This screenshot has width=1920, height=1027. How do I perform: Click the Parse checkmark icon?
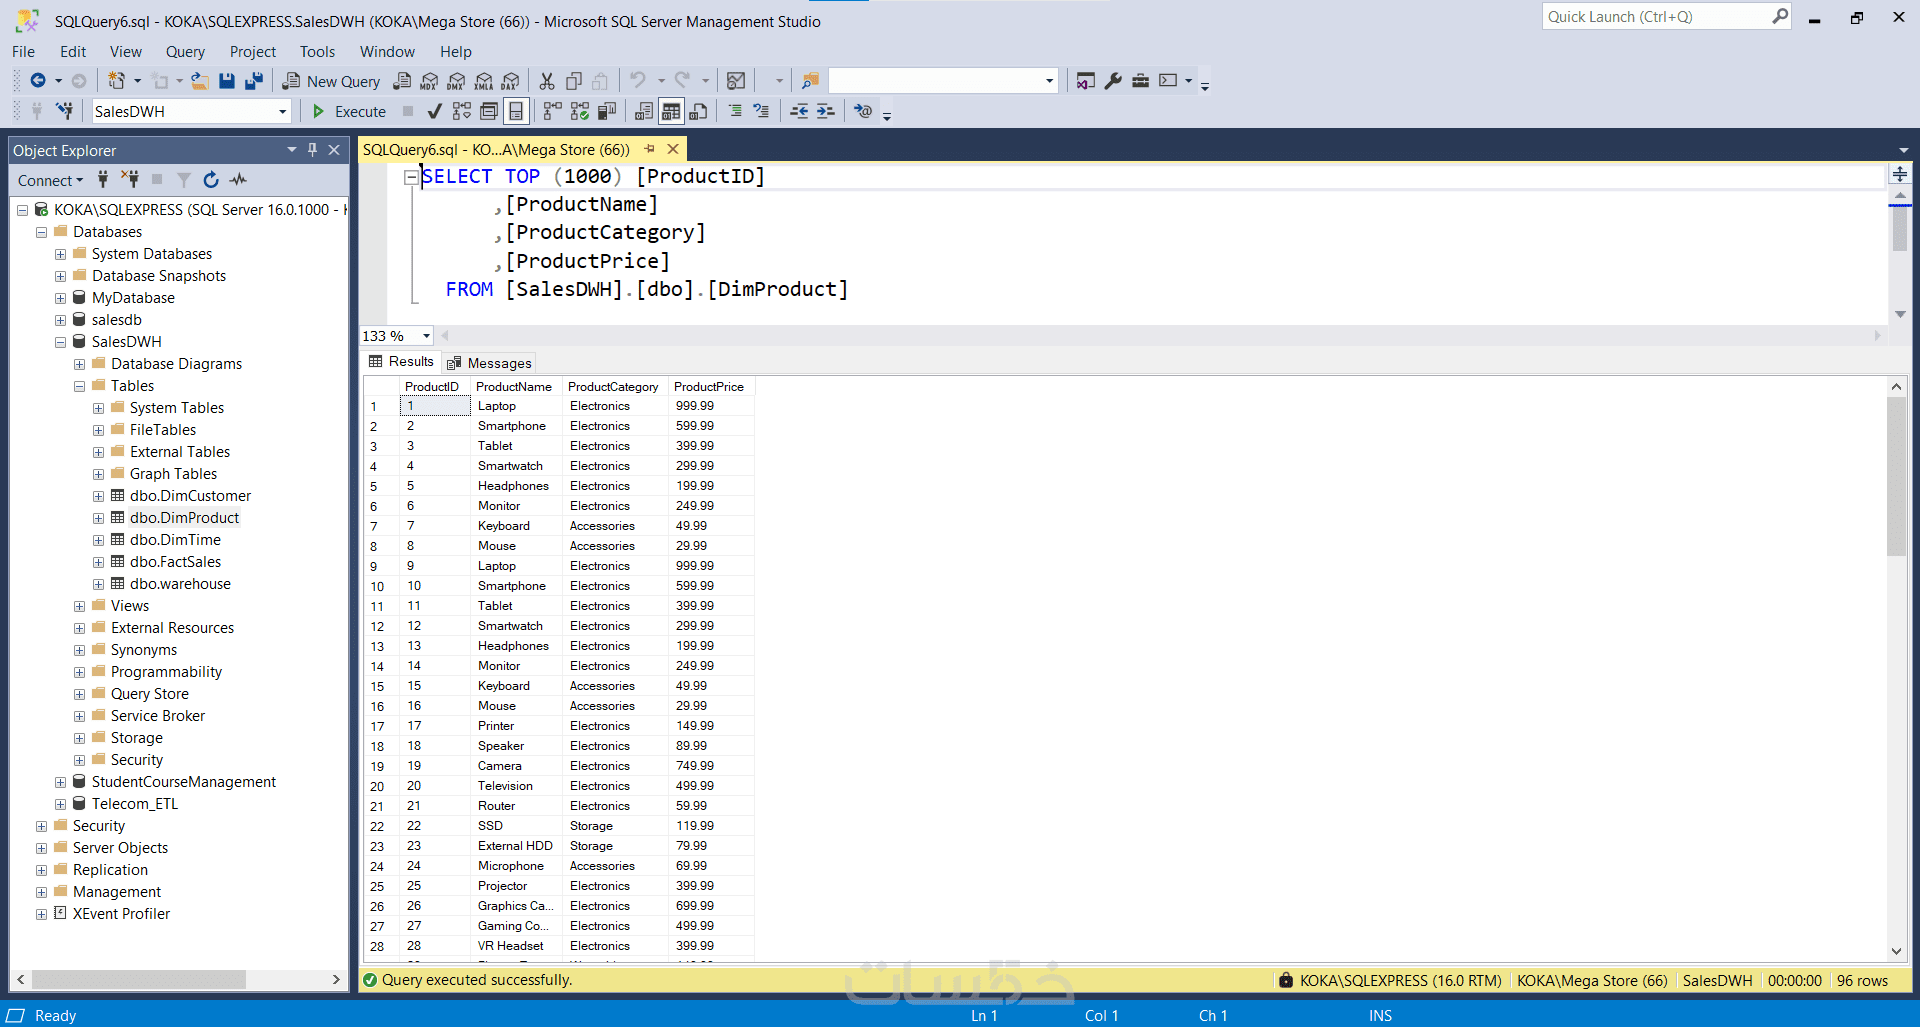(434, 111)
